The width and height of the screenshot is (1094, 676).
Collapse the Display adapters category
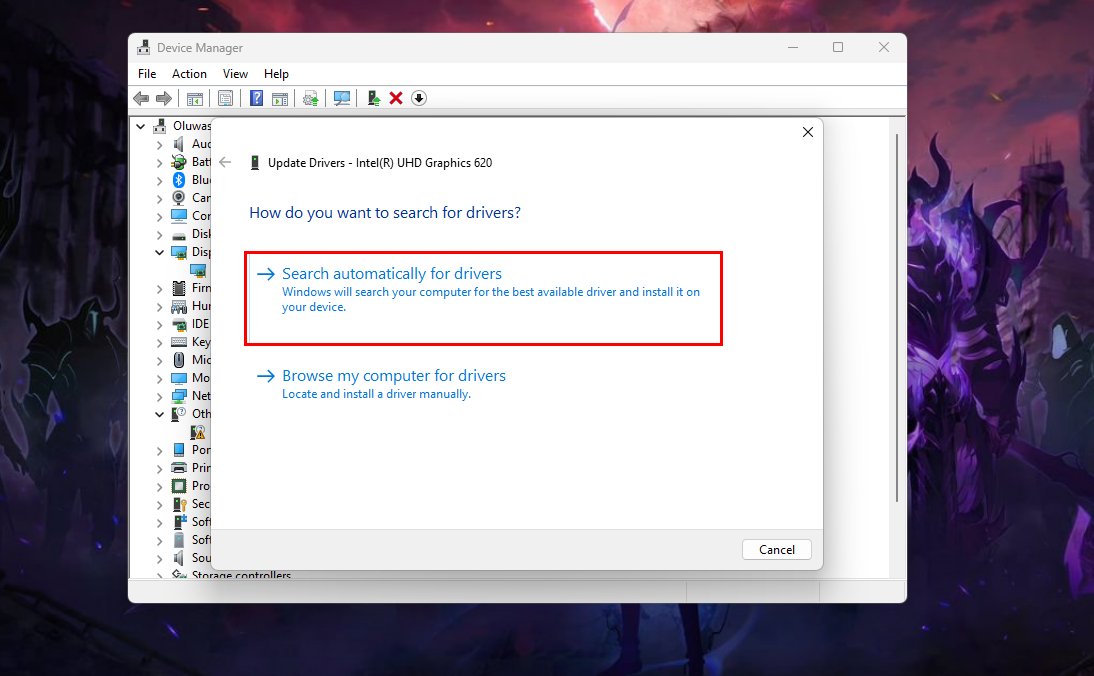(160, 253)
